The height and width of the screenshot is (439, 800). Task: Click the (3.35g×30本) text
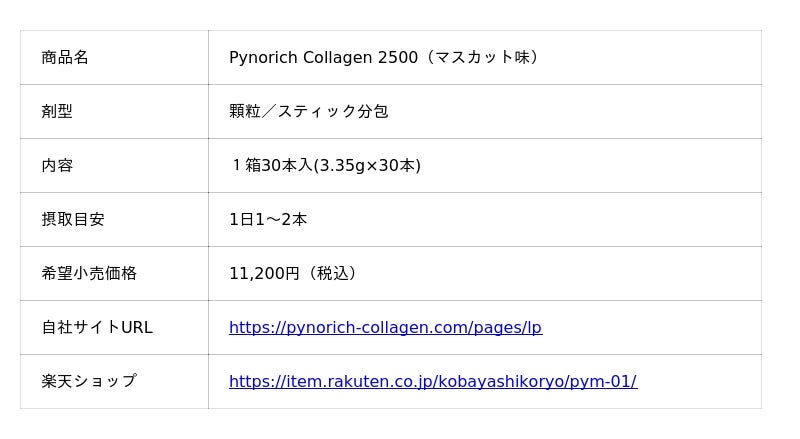point(367,165)
